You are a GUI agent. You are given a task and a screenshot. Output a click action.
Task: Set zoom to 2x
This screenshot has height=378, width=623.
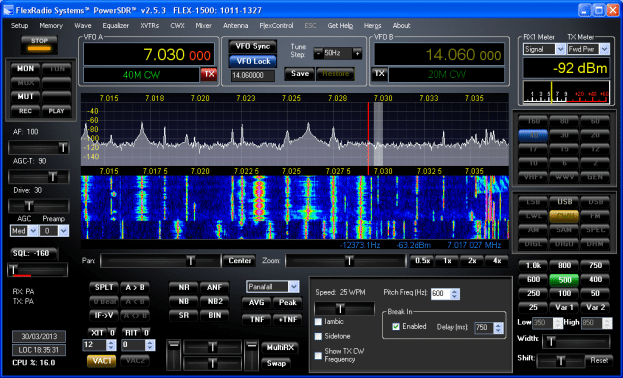point(472,261)
